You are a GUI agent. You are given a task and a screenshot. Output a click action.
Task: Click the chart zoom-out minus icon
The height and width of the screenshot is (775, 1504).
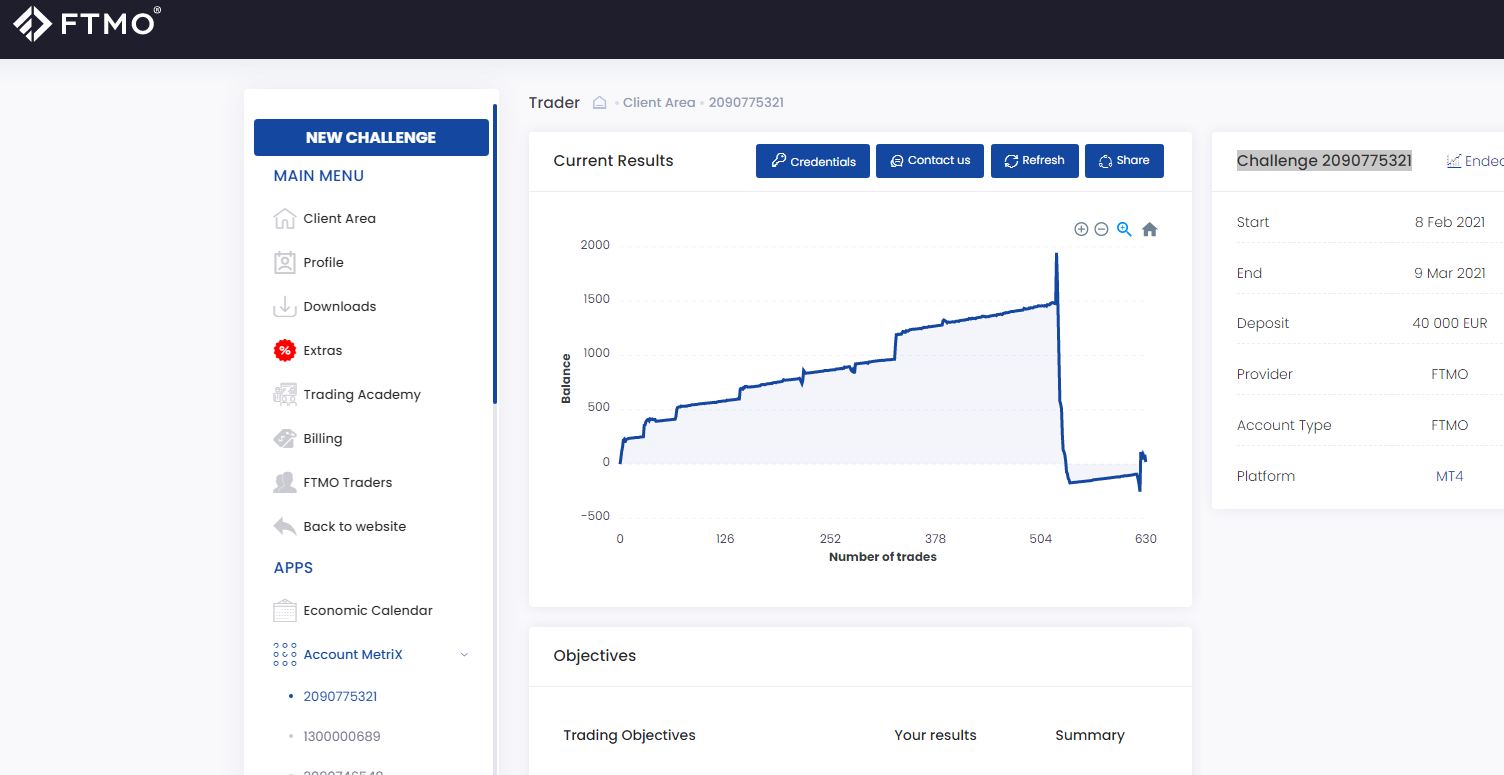tap(1101, 229)
